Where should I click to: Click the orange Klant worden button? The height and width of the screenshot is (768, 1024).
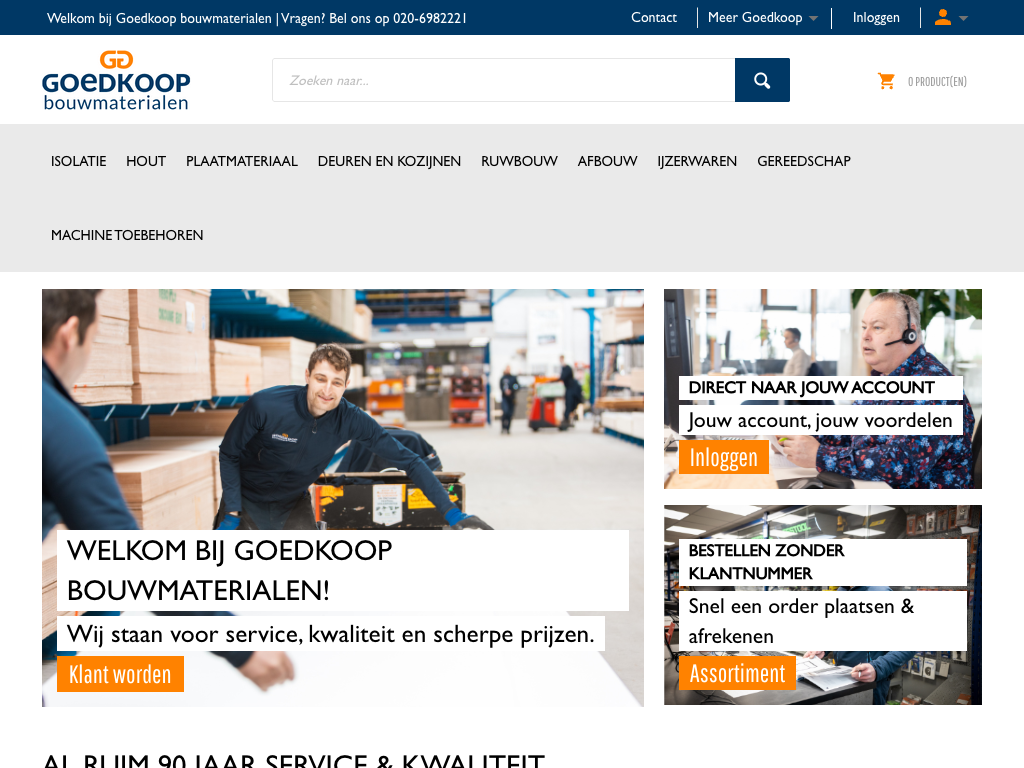(120, 674)
